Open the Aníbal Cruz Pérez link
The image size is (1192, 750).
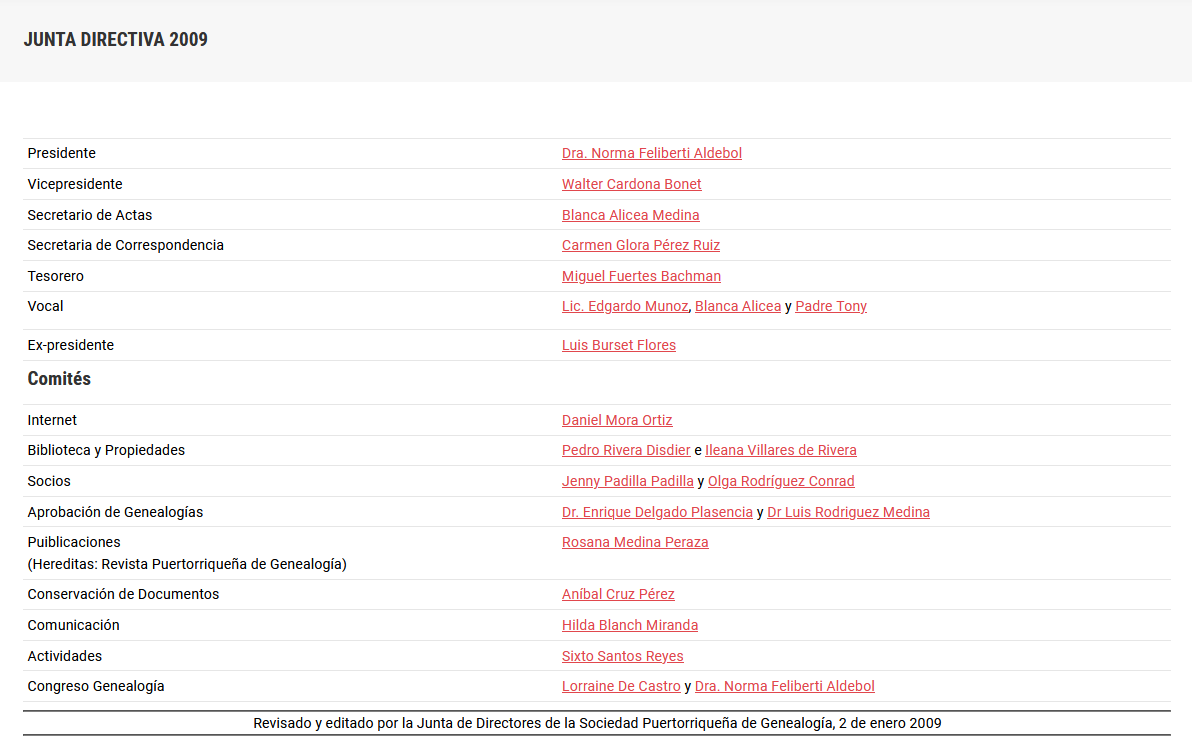coord(618,594)
